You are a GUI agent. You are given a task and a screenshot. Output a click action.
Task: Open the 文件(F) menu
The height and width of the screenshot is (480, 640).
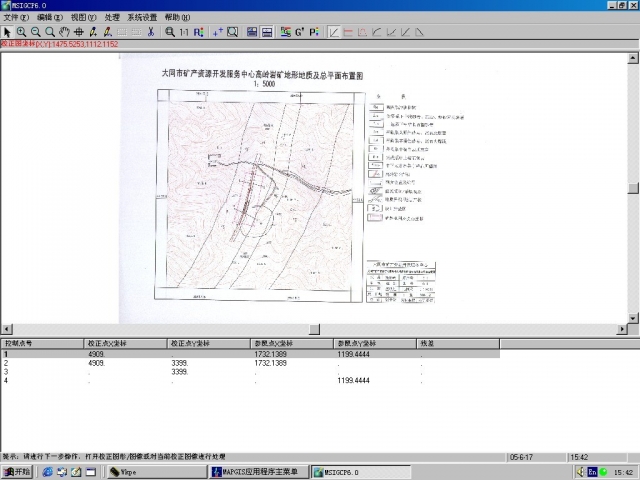click(16, 18)
